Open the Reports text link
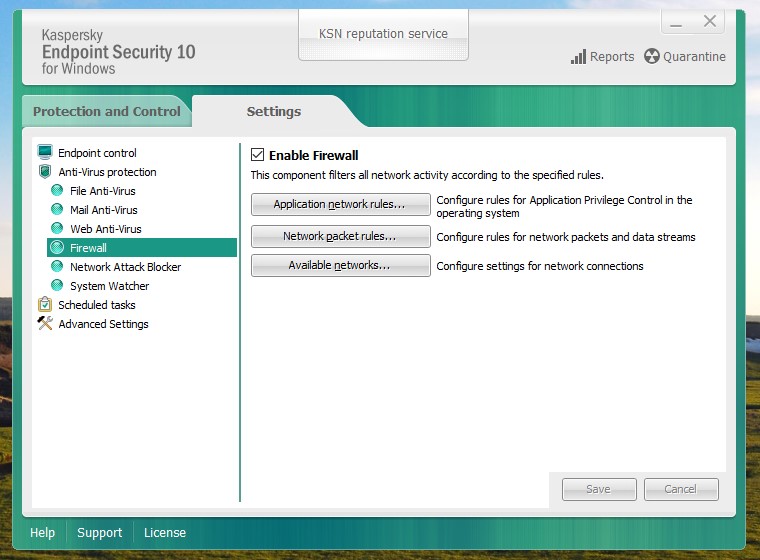This screenshot has width=760, height=560. [x=612, y=57]
